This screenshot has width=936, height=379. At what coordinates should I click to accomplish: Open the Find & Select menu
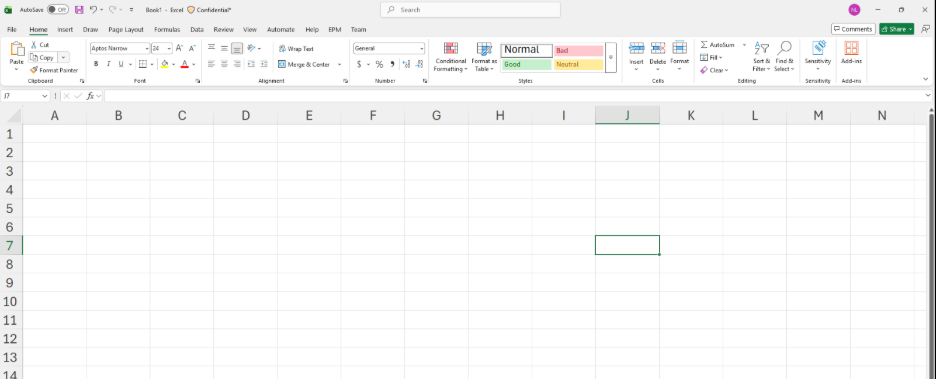point(784,57)
